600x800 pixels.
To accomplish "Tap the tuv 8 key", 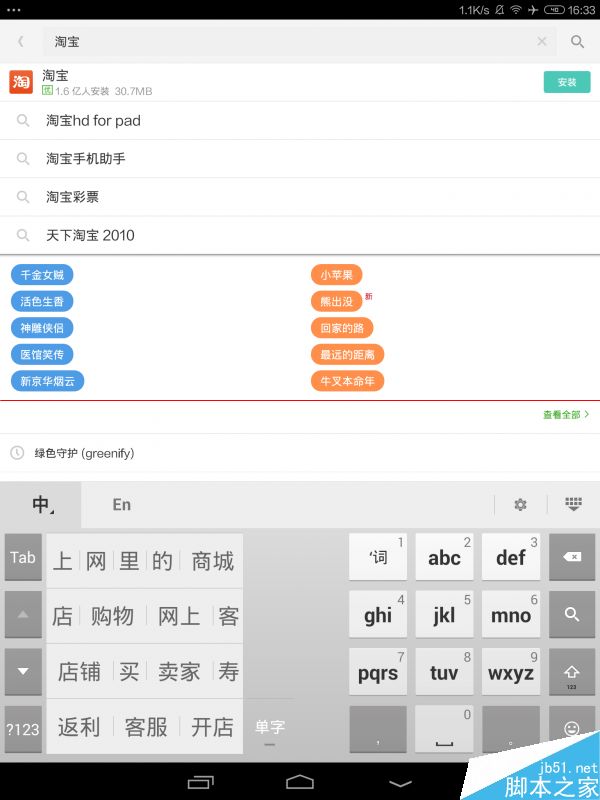I will (444, 672).
